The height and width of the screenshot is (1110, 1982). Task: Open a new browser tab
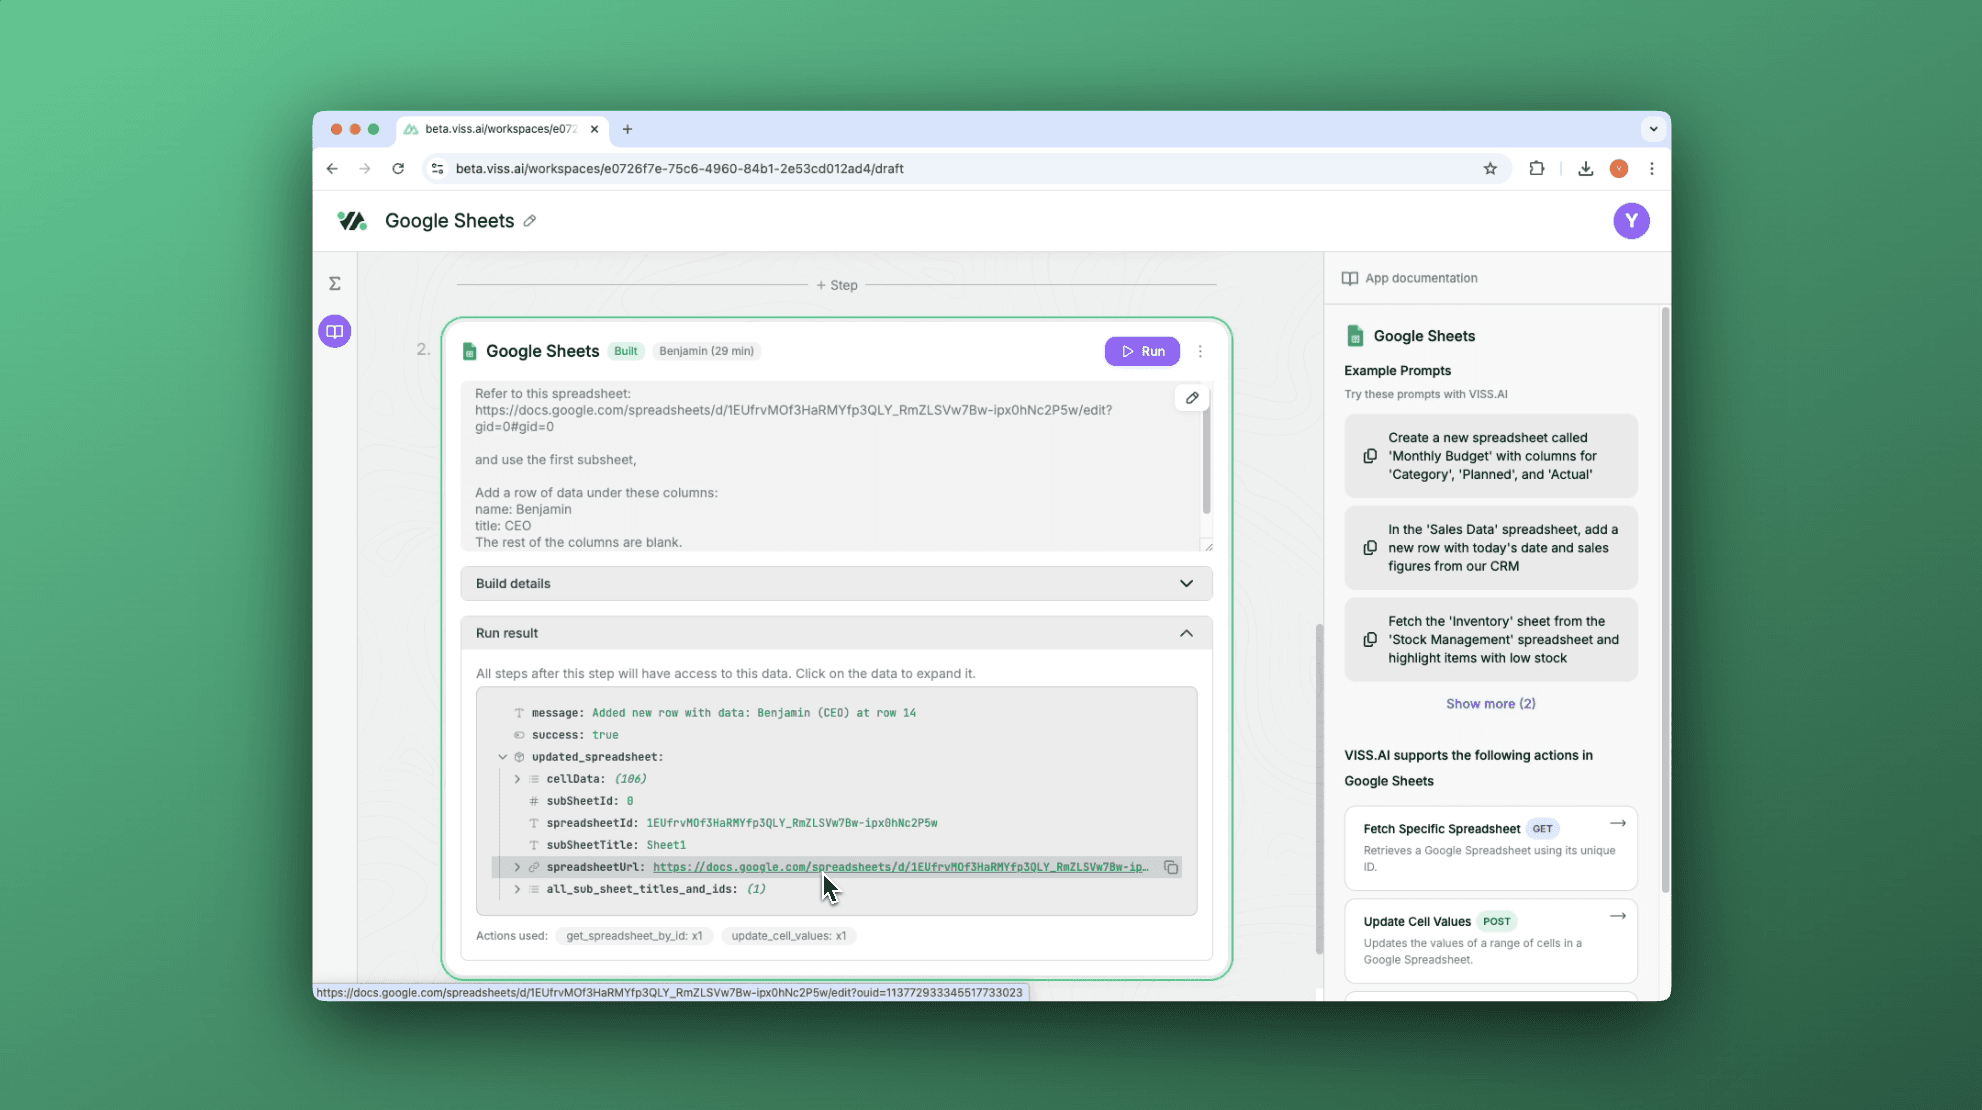tap(627, 129)
